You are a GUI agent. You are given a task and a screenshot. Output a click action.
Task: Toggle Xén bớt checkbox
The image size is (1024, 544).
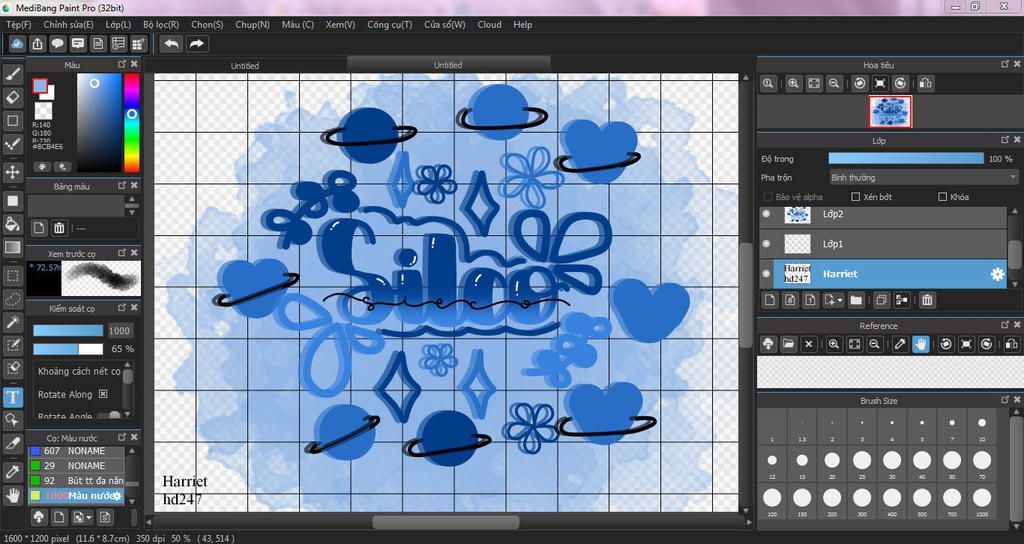856,197
